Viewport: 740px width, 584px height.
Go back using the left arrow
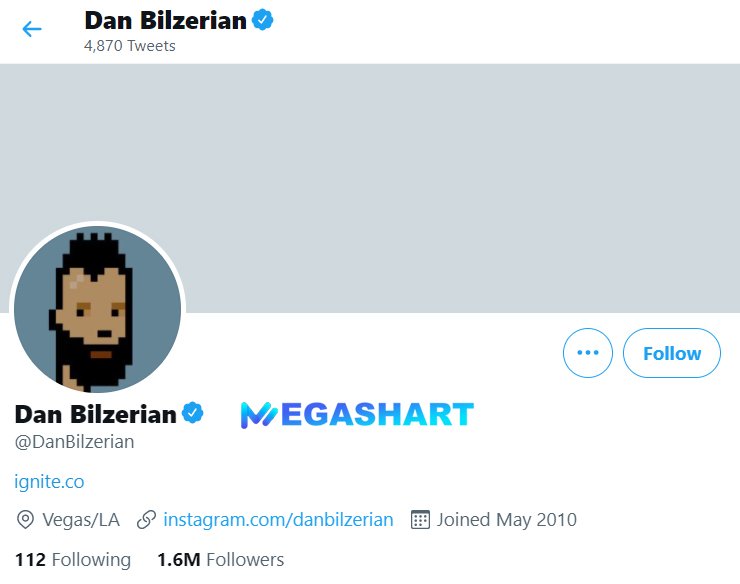pyautogui.click(x=32, y=29)
